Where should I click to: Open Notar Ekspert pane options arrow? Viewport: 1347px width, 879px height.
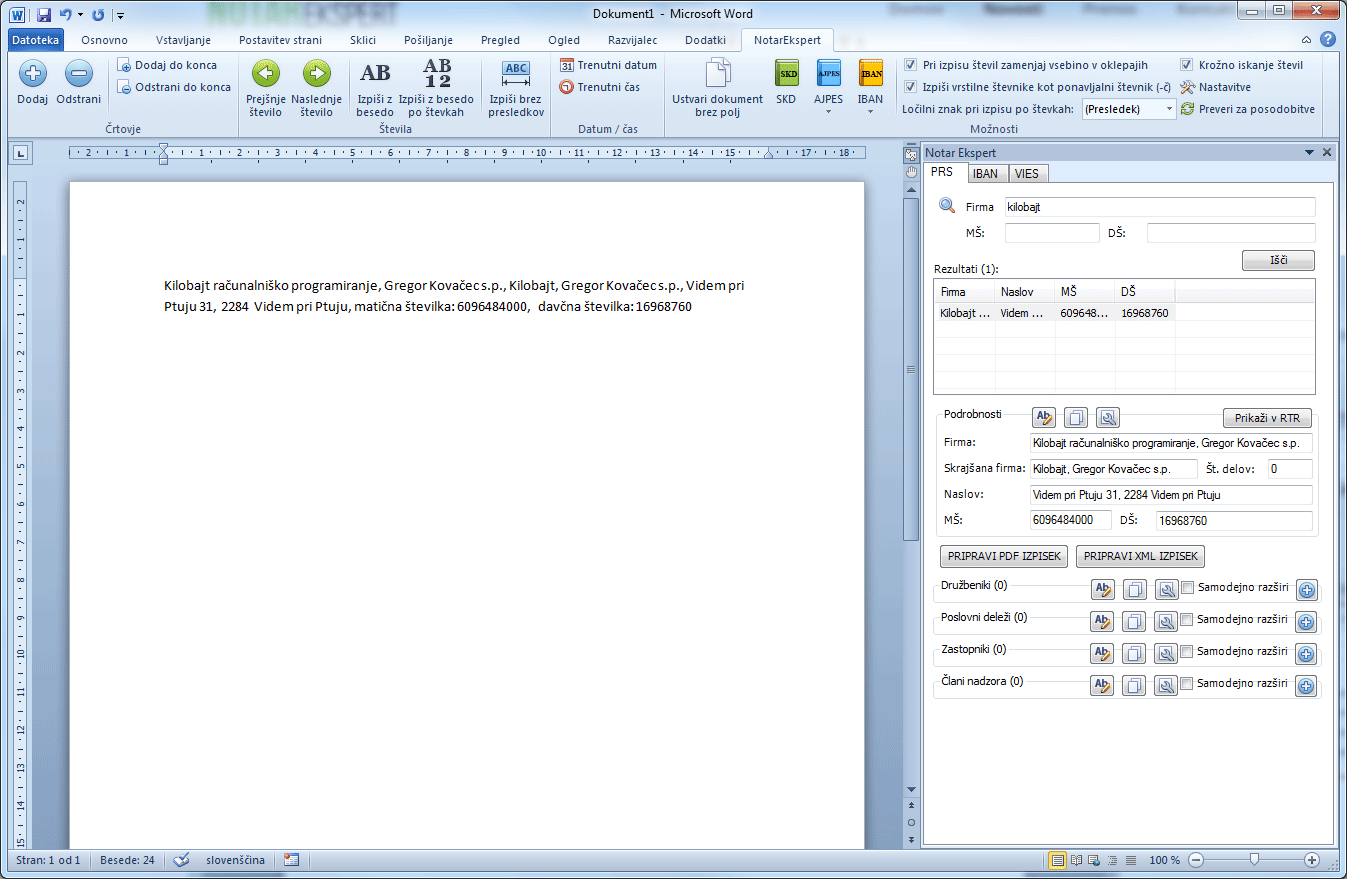coord(1309,153)
